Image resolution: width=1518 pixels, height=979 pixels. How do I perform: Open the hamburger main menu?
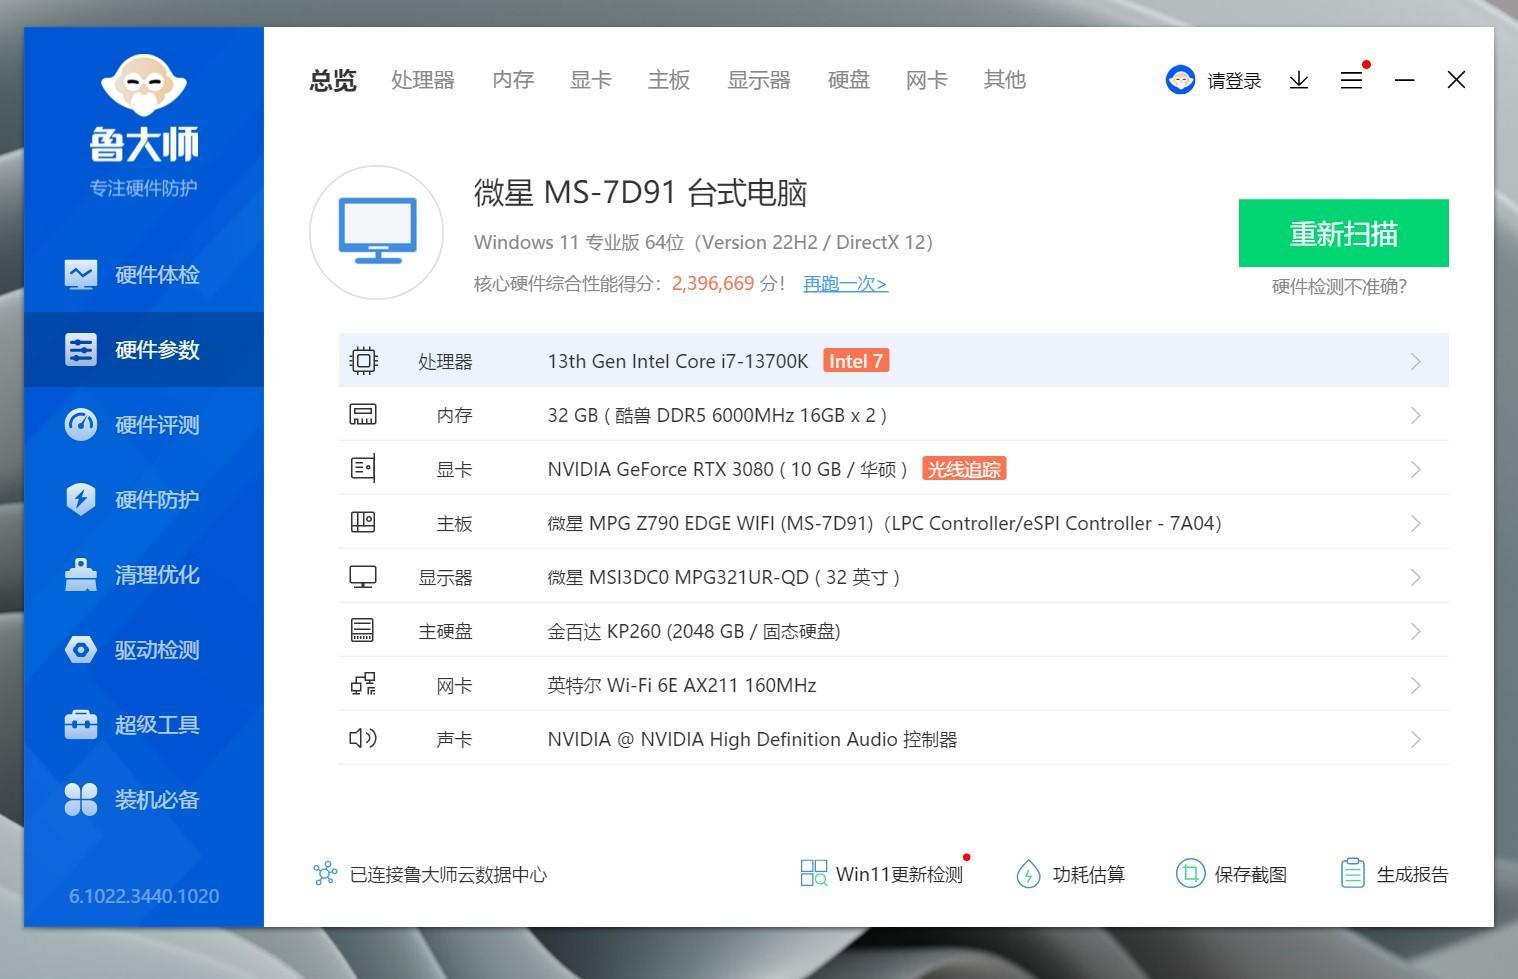1351,80
